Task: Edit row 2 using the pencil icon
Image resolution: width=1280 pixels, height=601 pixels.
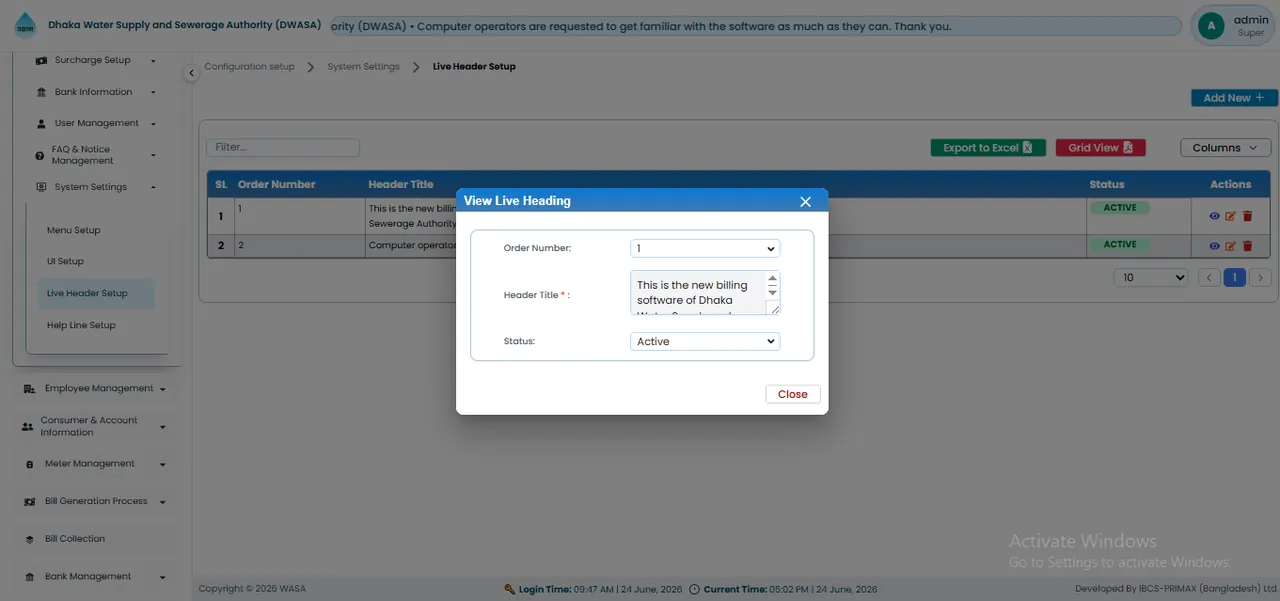Action: pos(1231,246)
